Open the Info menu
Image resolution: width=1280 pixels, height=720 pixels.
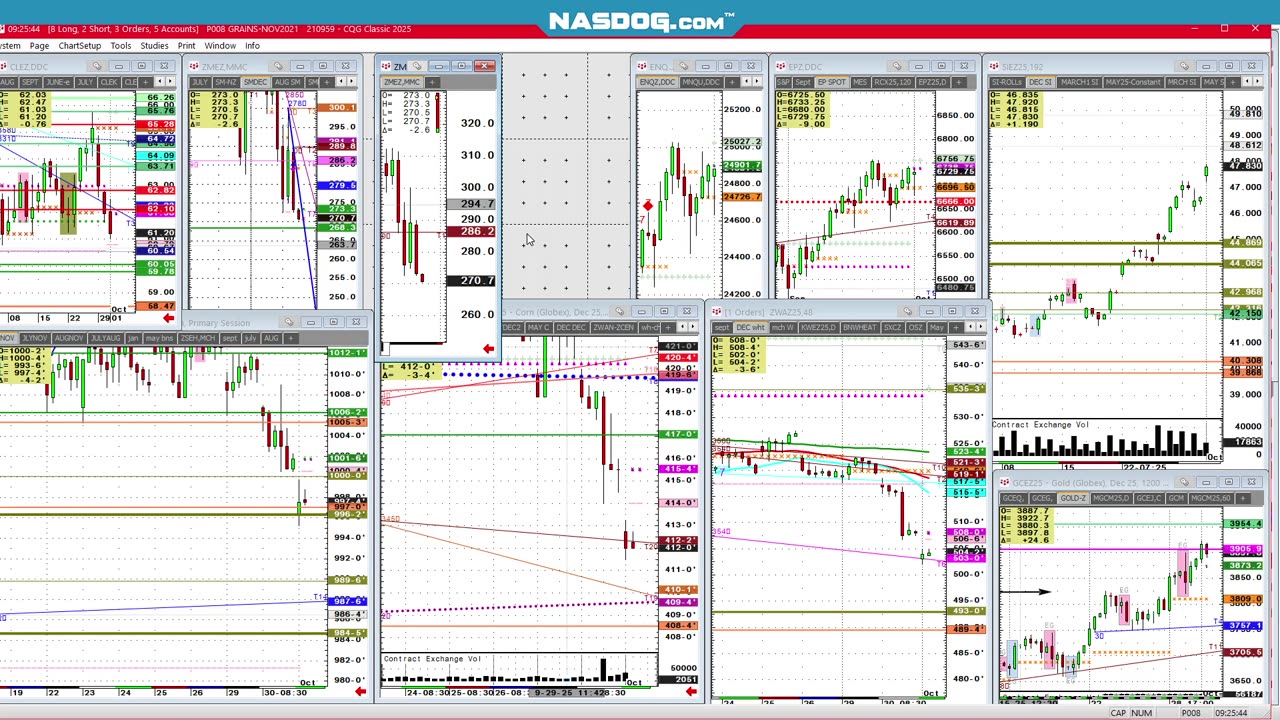coord(252,46)
